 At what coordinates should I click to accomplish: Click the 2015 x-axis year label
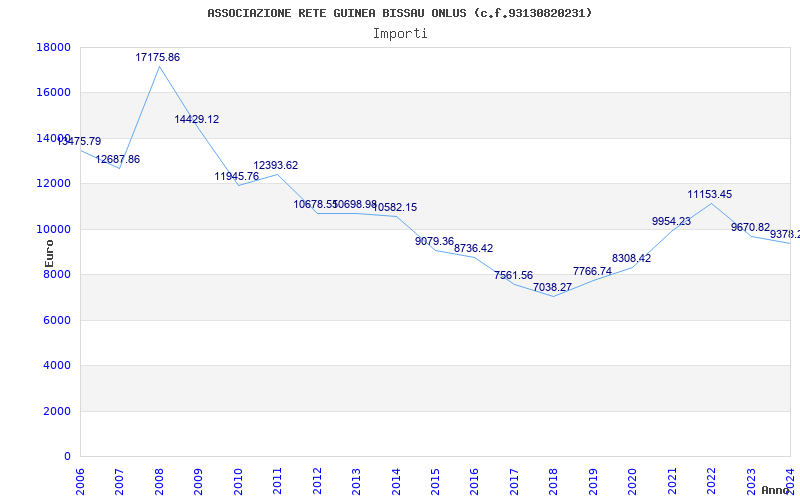pyautogui.click(x=436, y=481)
